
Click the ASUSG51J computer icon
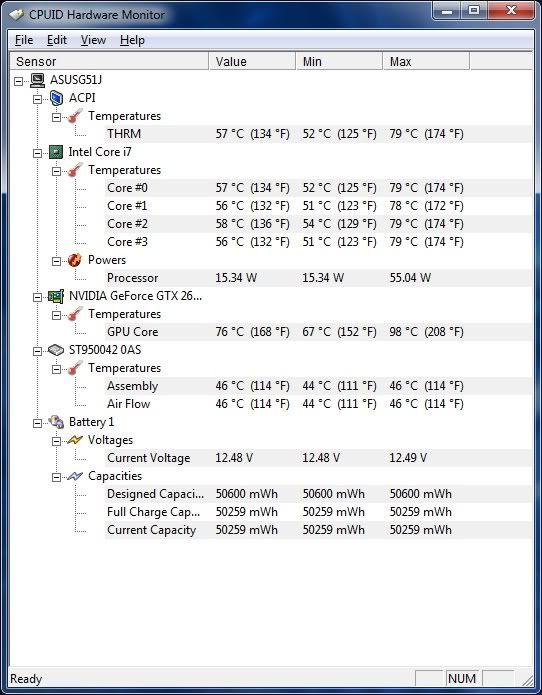[38, 80]
